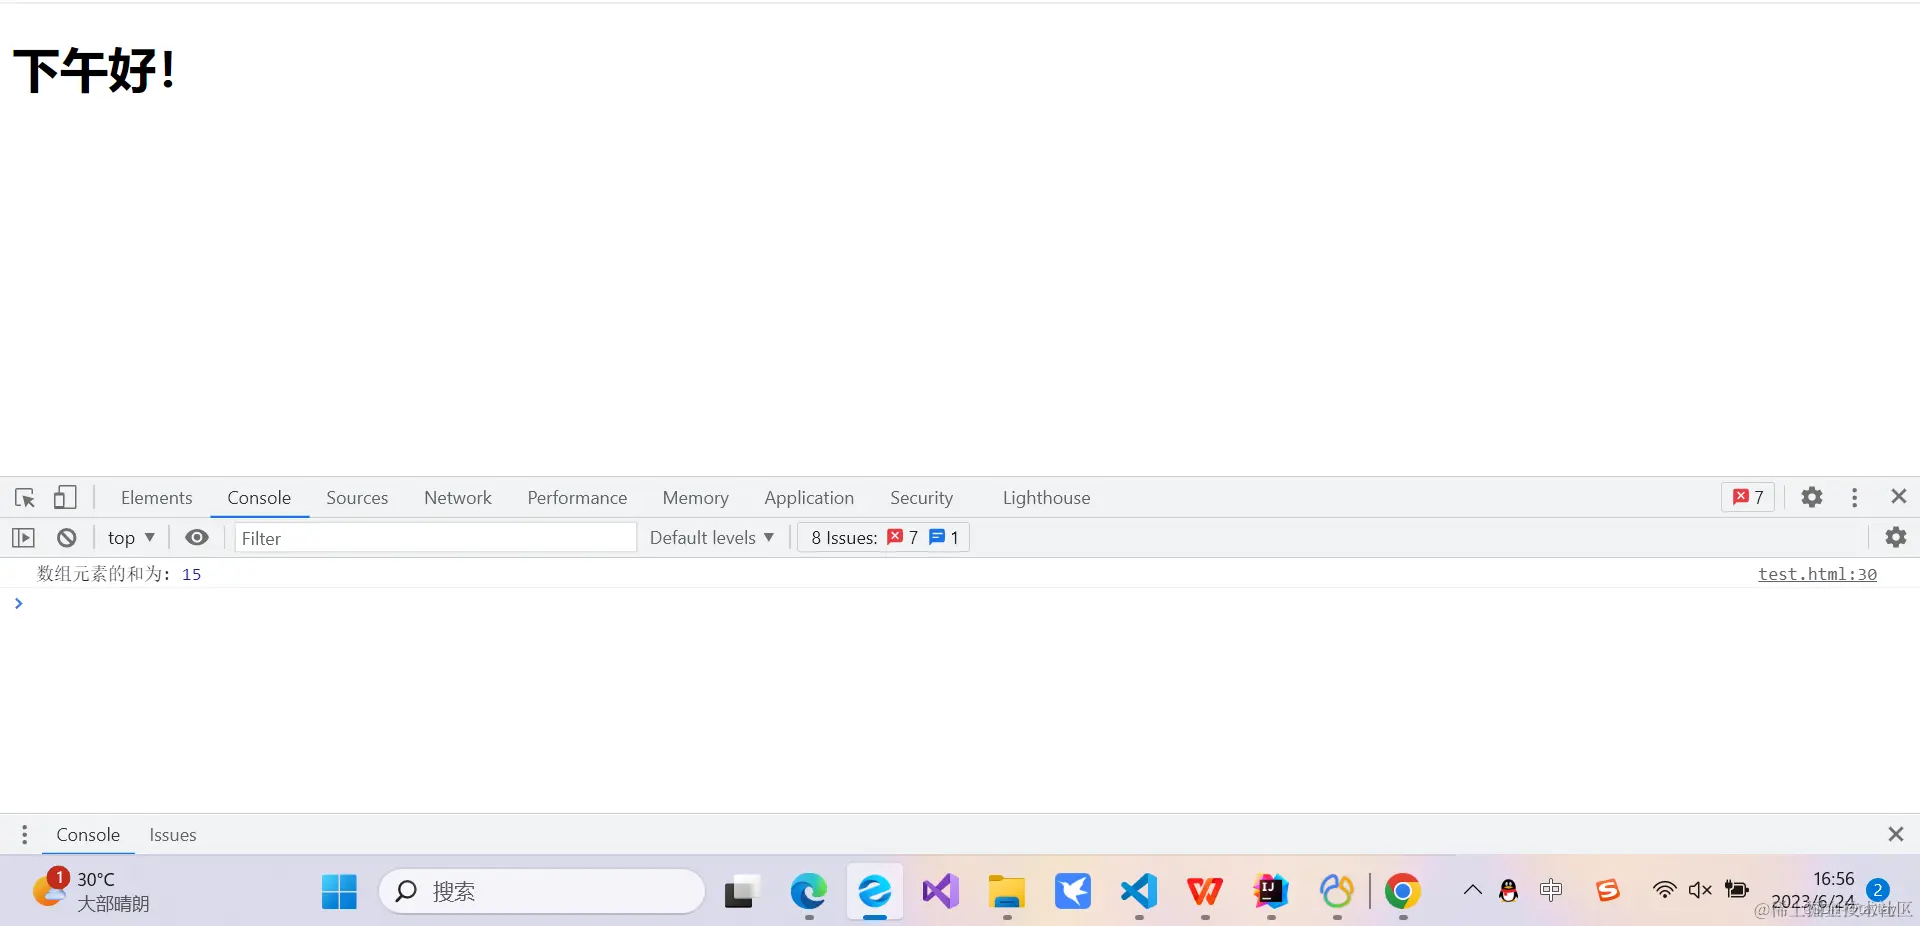Viewport: 1920px width, 926px height.
Task: Open the Security tab
Action: click(x=921, y=497)
